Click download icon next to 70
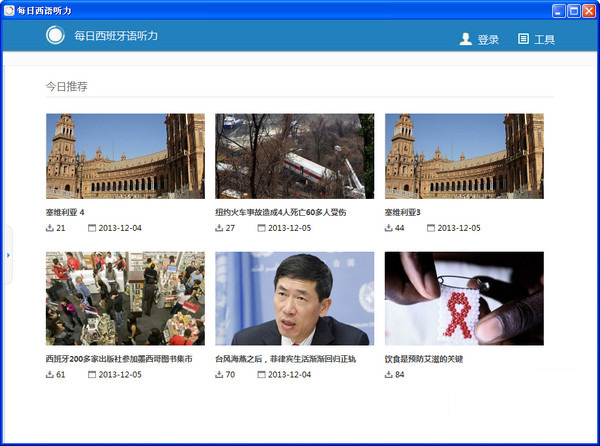This screenshot has width=600, height=446. [x=219, y=374]
